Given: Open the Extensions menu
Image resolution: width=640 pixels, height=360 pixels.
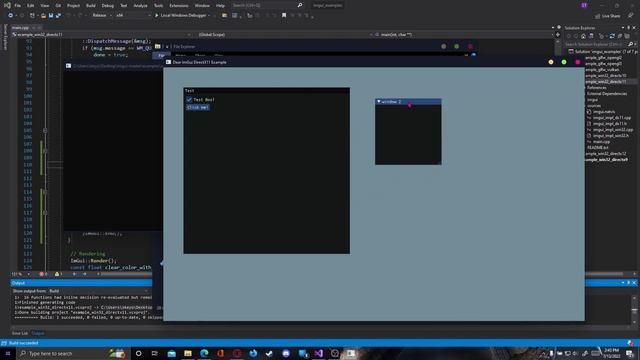Looking at the screenshot, I should point(179,6).
